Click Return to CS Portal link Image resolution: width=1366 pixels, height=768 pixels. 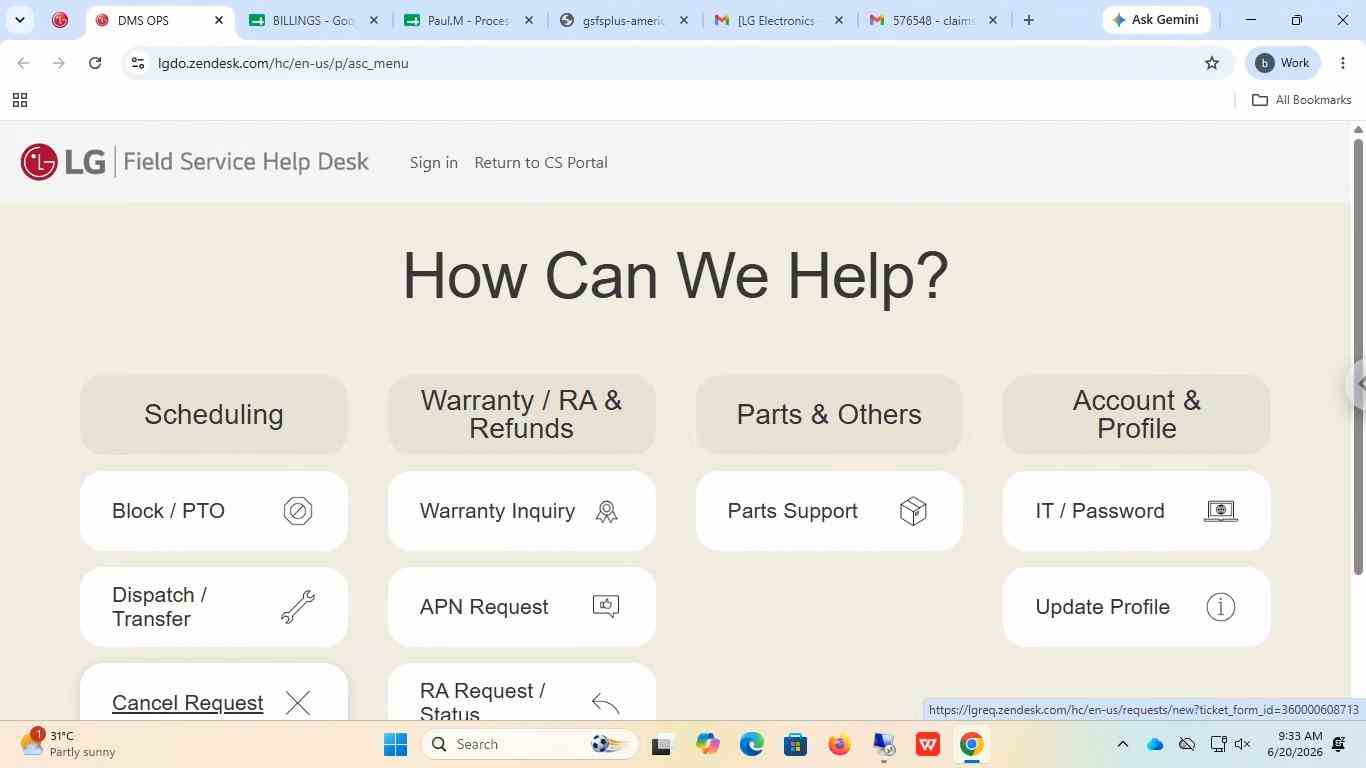(x=541, y=162)
